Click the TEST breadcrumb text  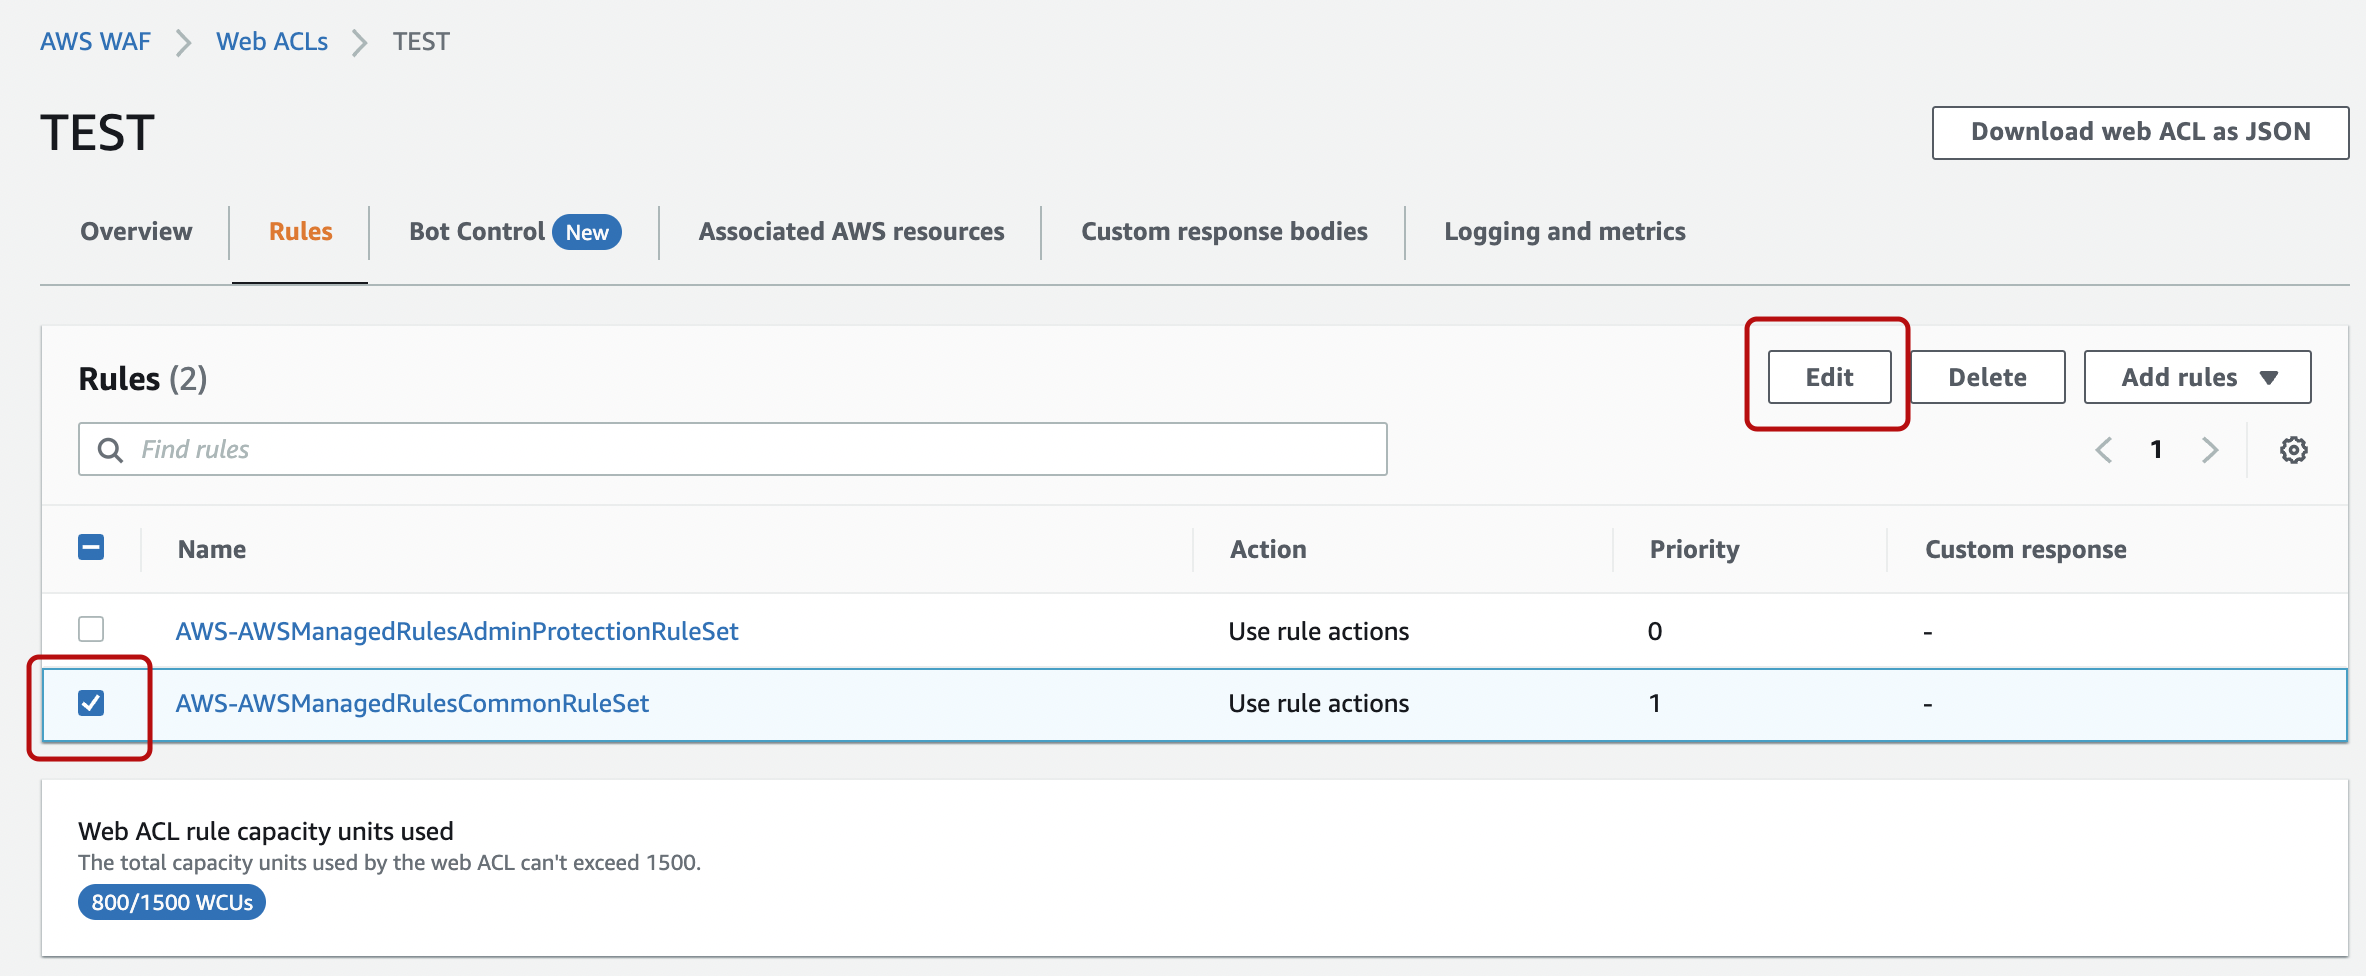pyautogui.click(x=421, y=42)
